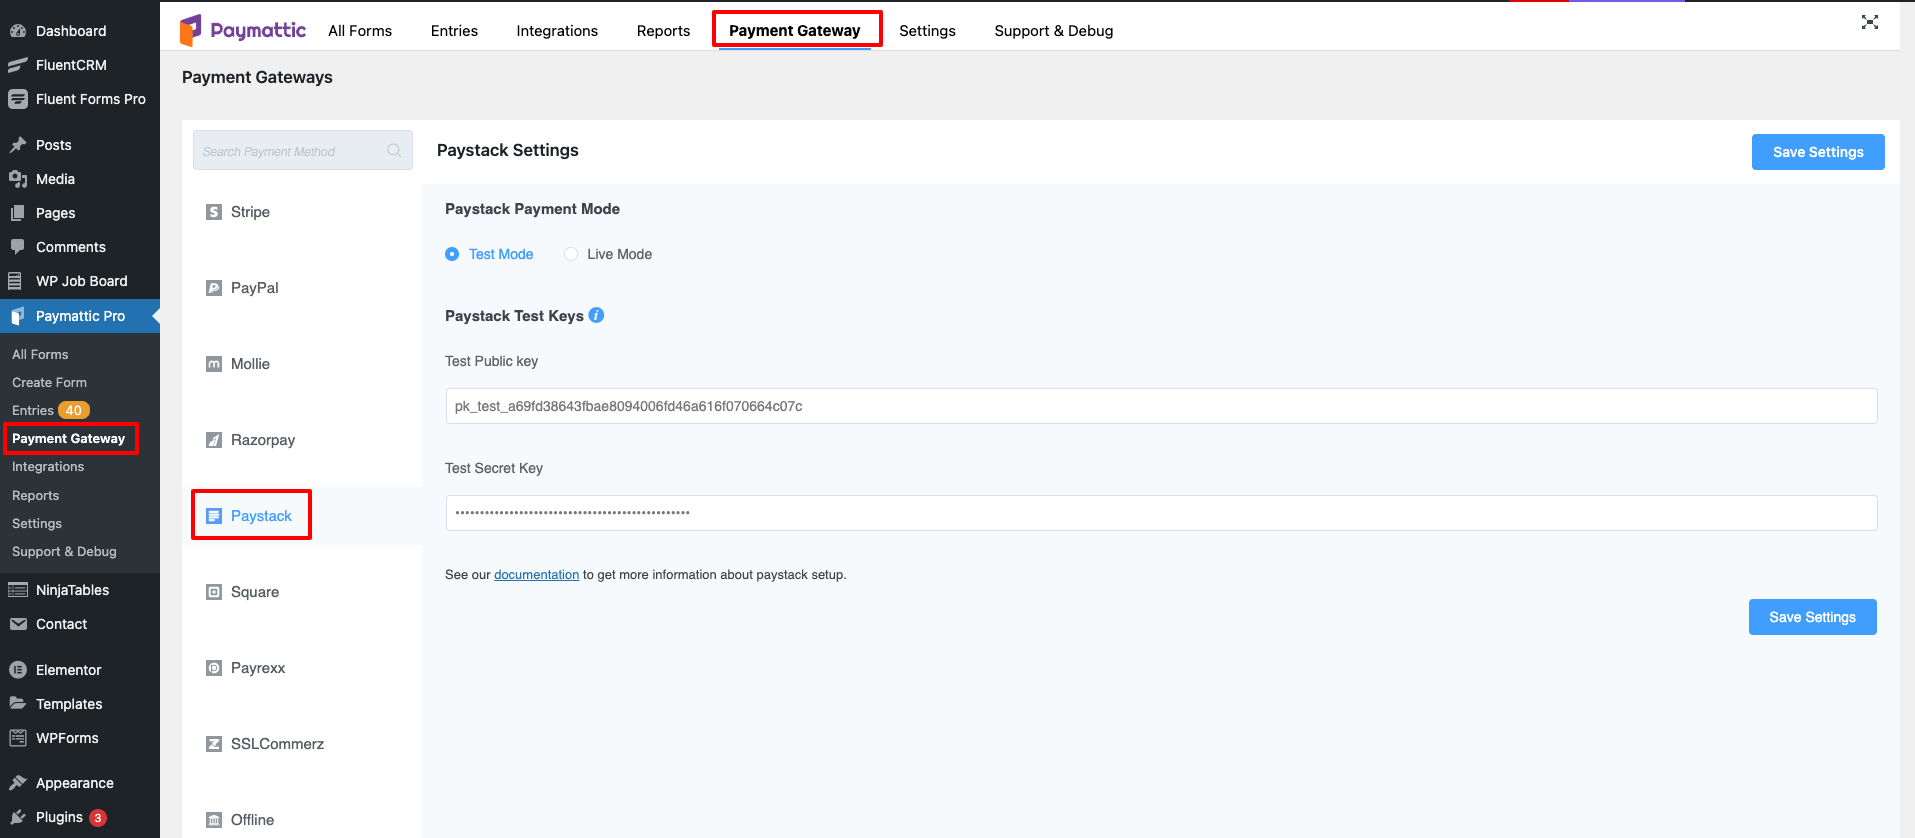The image size is (1915, 838).
Task: Open the Paystack documentation link
Action: [536, 575]
